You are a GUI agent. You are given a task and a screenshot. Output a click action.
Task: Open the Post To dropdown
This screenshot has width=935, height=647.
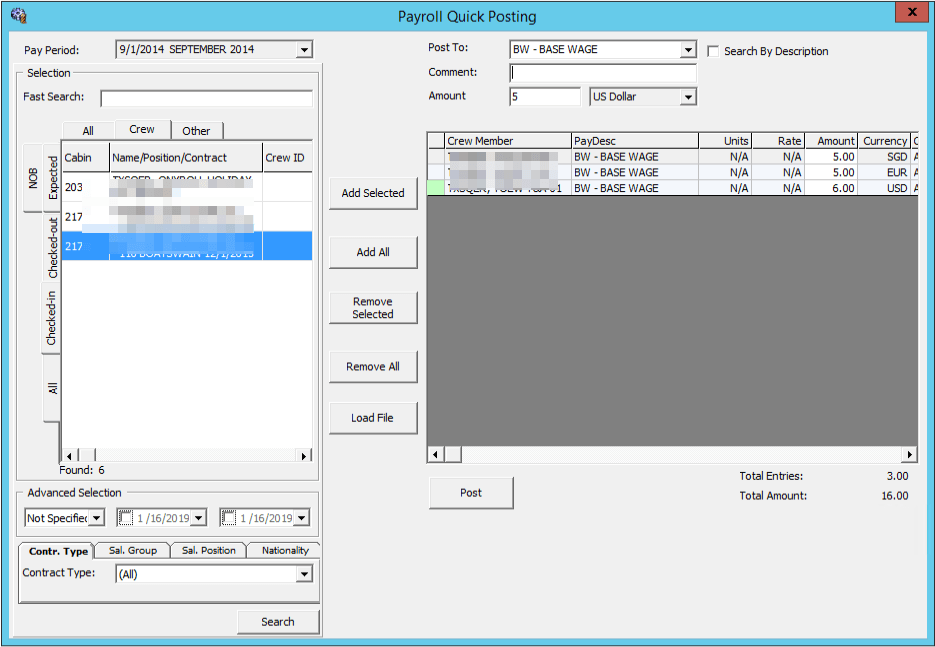[x=688, y=48]
